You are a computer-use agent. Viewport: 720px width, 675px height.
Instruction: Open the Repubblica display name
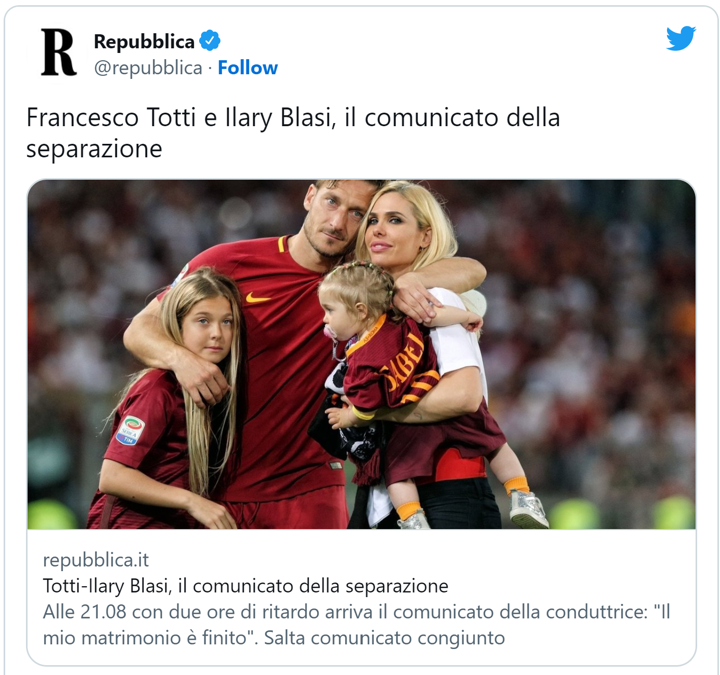pos(144,41)
